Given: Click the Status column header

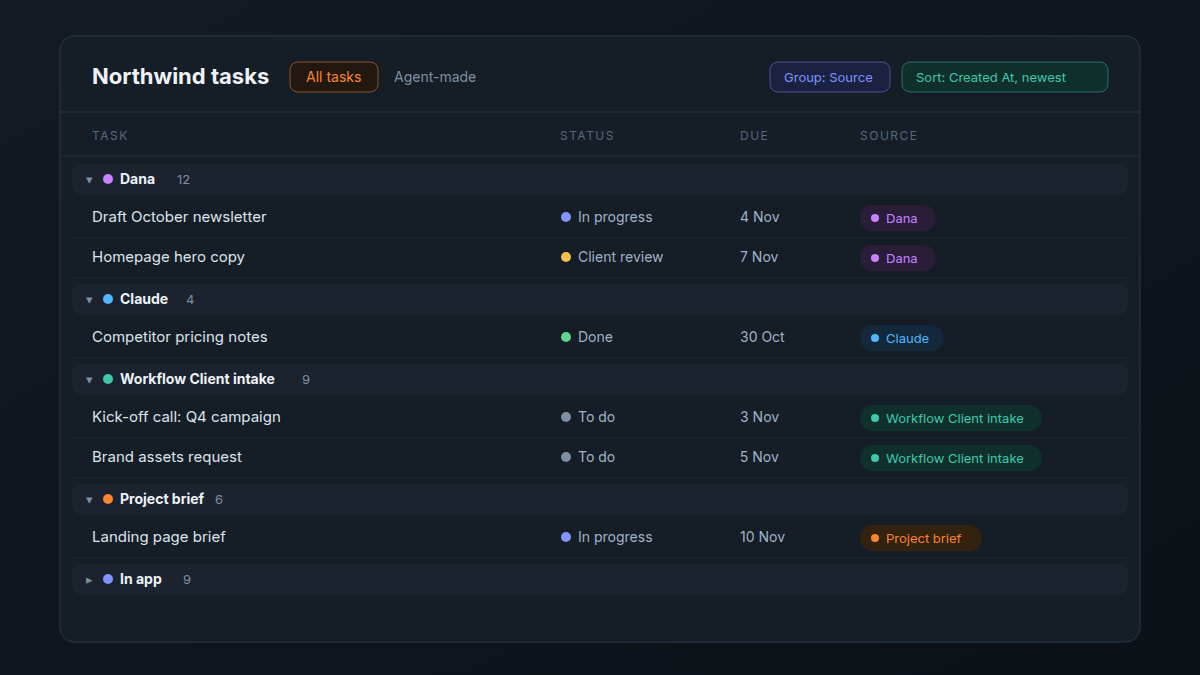Looking at the screenshot, I should tap(587, 136).
